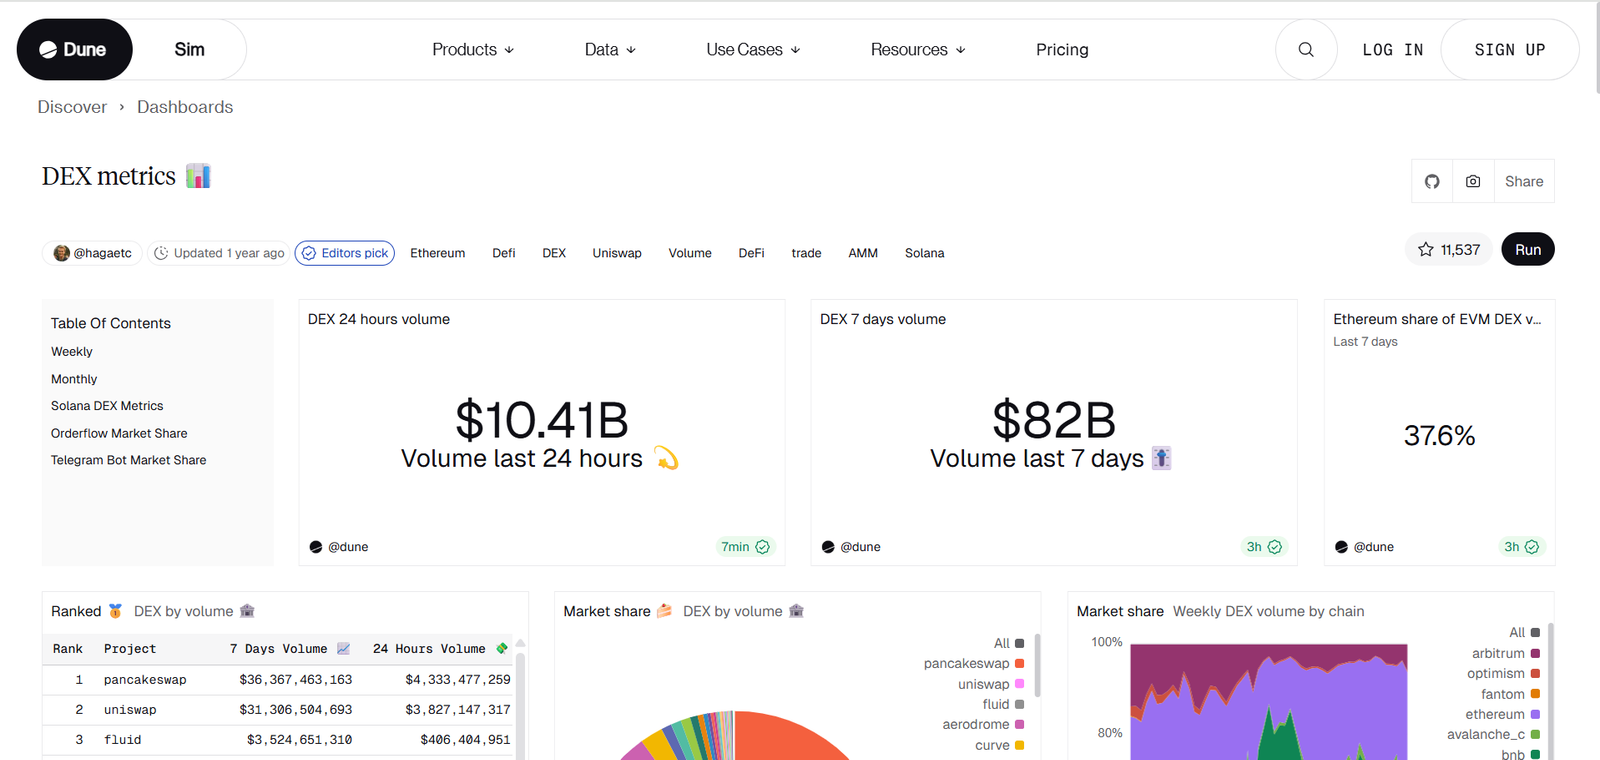Screen dimensions: 1600x760
Task: Expand the Products dropdown menu
Action: [473, 49]
